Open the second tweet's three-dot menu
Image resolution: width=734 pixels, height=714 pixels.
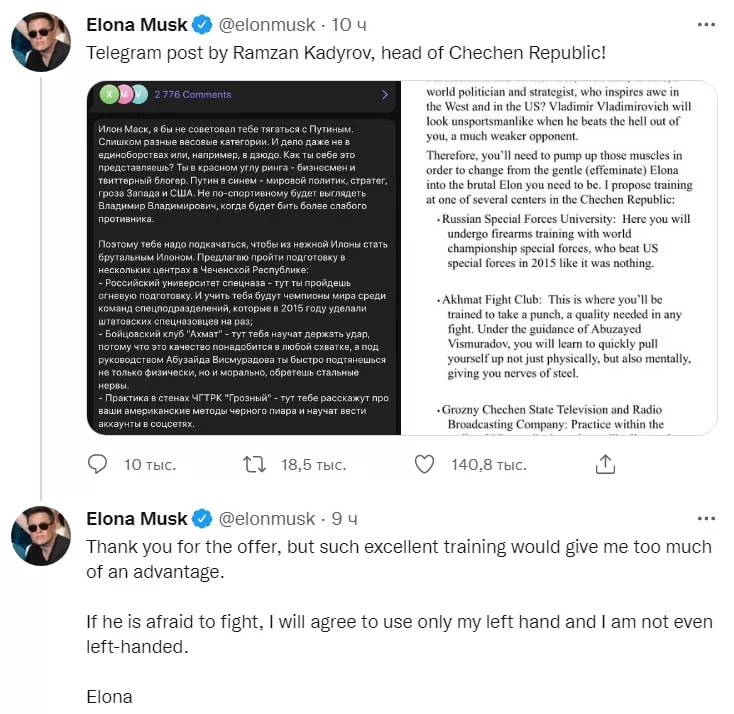pos(706,518)
